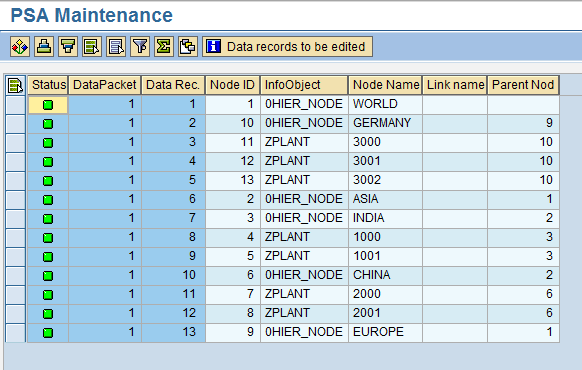Click the Link name cell in GERMANY row
The image size is (582, 370).
455,123
